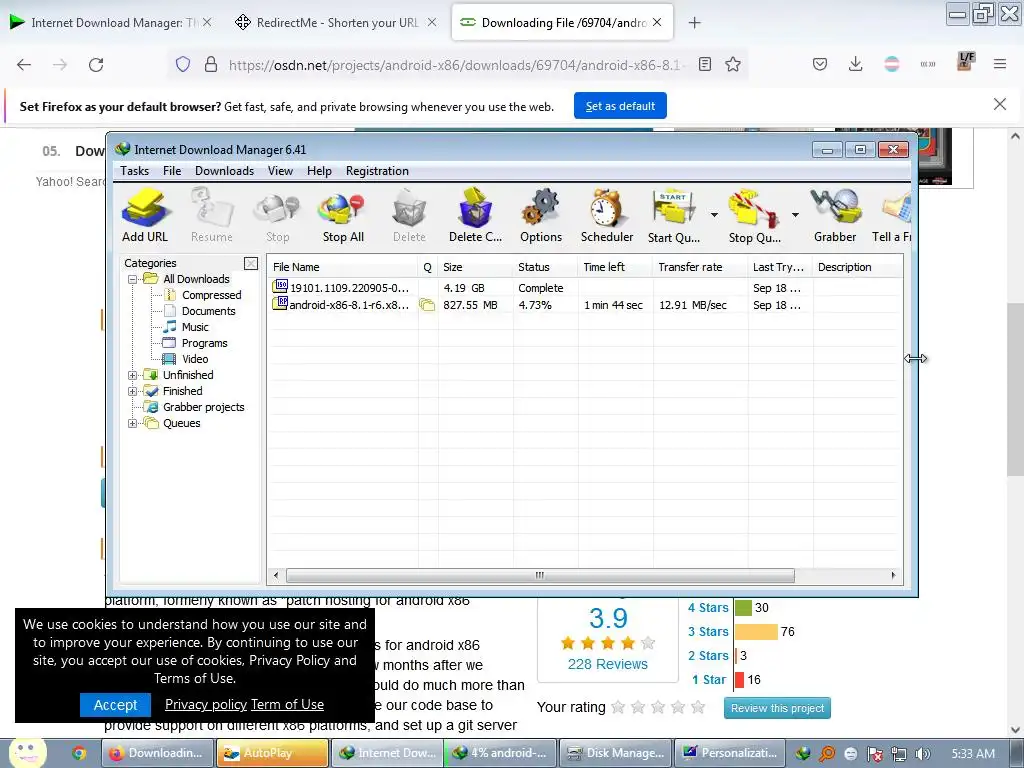Open the Downloads menu
The image size is (1024, 768).
point(224,171)
